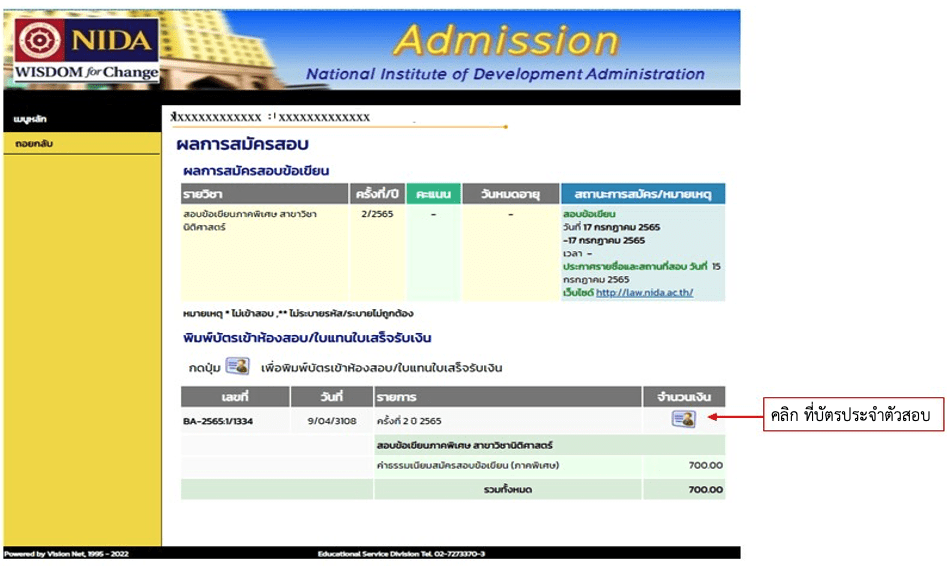The height and width of the screenshot is (566, 950).
Task: Click the fee line ค่าธรรมเนียมสมัครสอบข้อเขียน (ภาคพิเศษ)
Action: (468, 465)
